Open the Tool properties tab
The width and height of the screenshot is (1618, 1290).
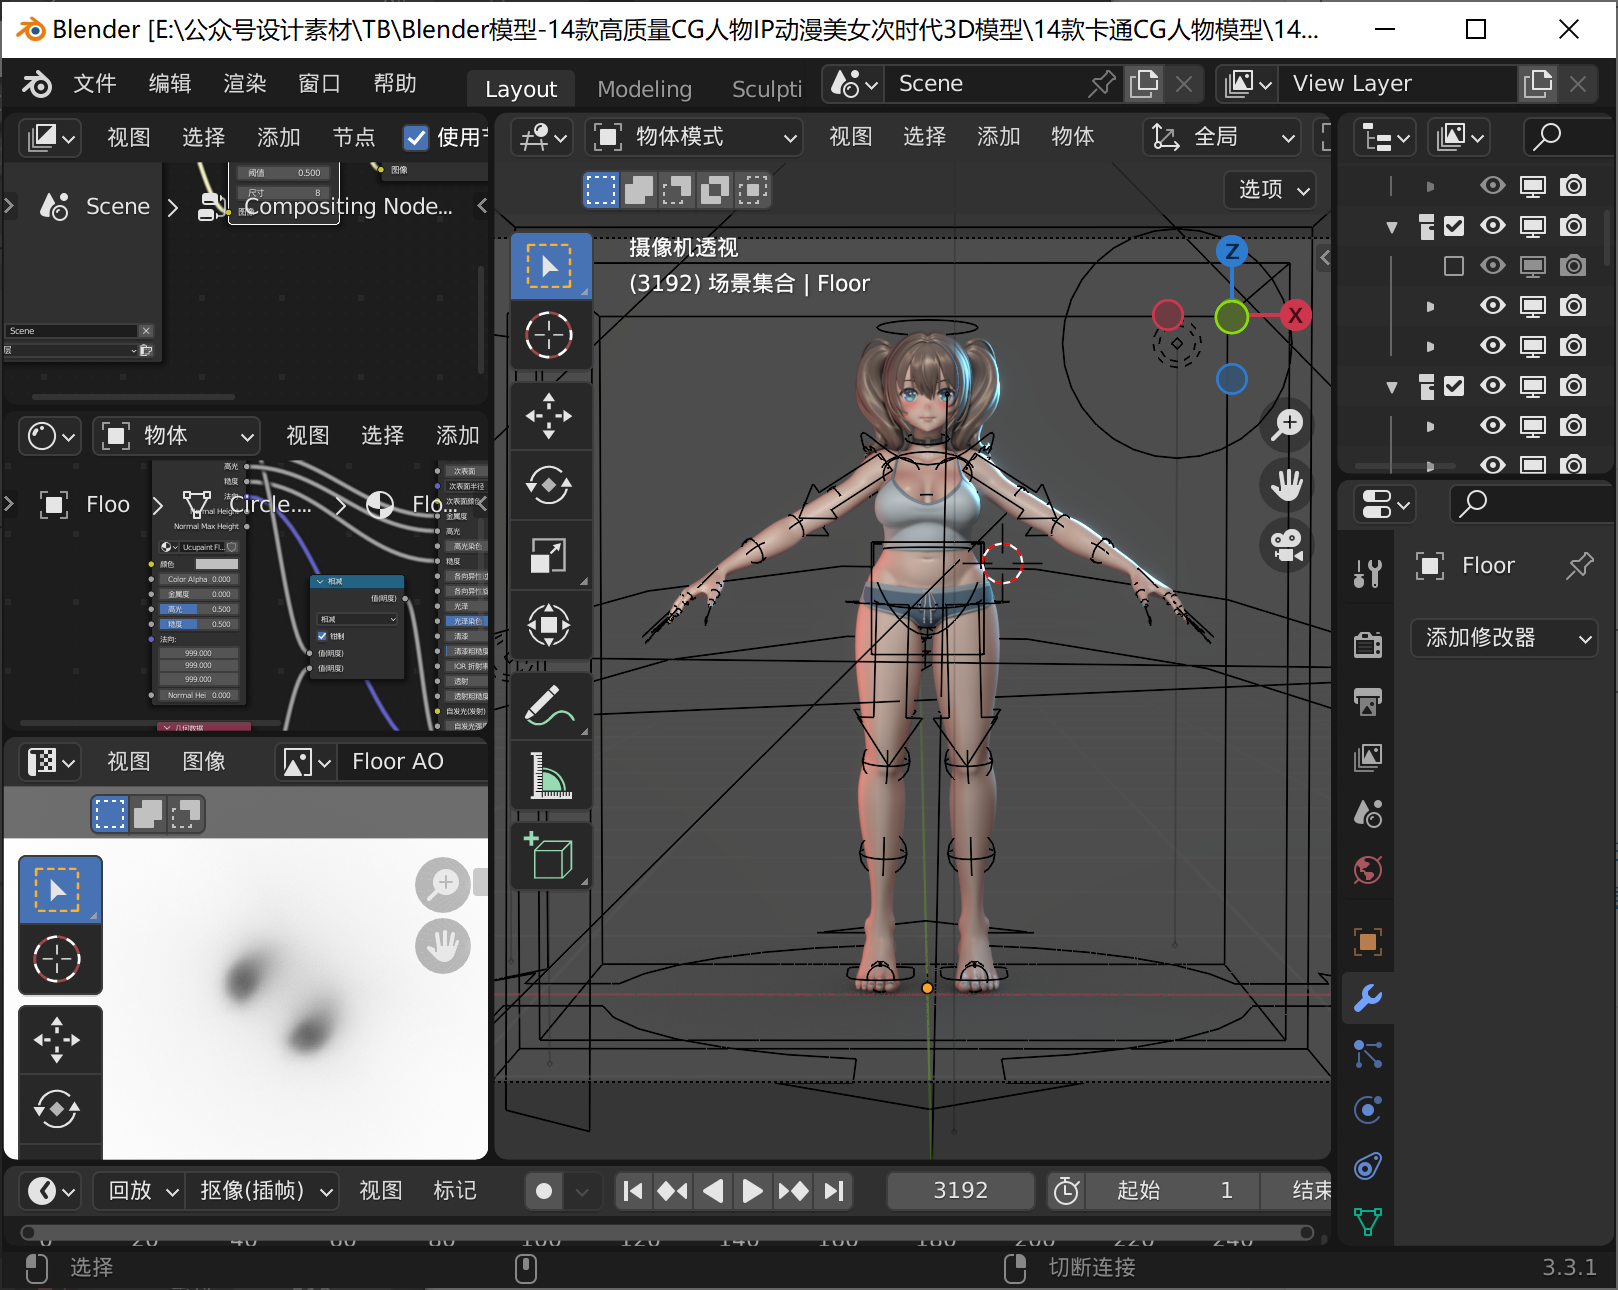1368,573
